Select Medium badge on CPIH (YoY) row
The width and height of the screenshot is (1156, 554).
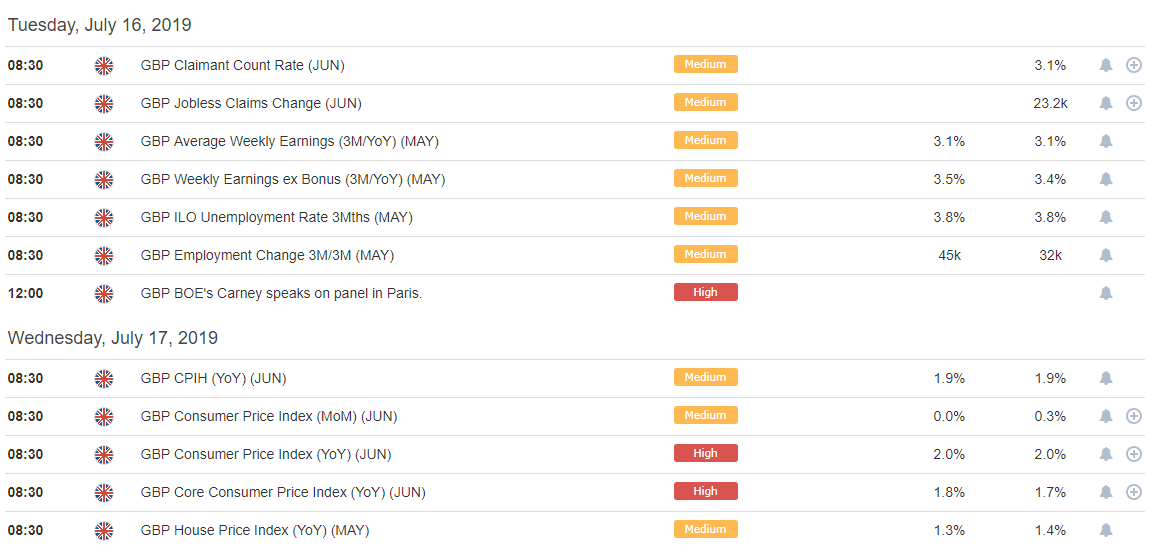[706, 377]
